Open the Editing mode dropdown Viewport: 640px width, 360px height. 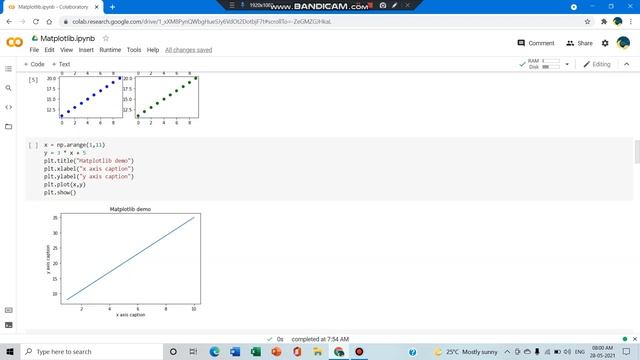597,64
